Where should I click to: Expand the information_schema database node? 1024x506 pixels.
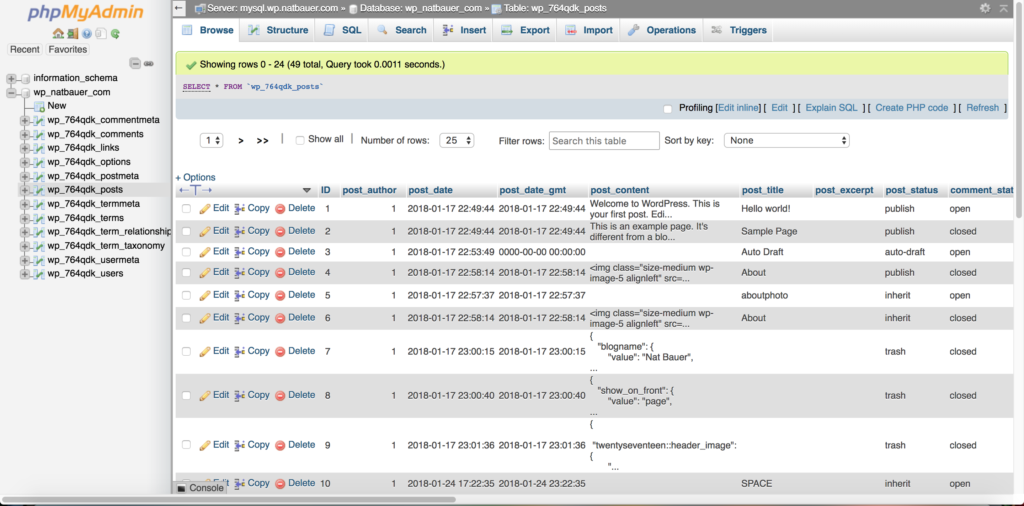tap(11, 78)
